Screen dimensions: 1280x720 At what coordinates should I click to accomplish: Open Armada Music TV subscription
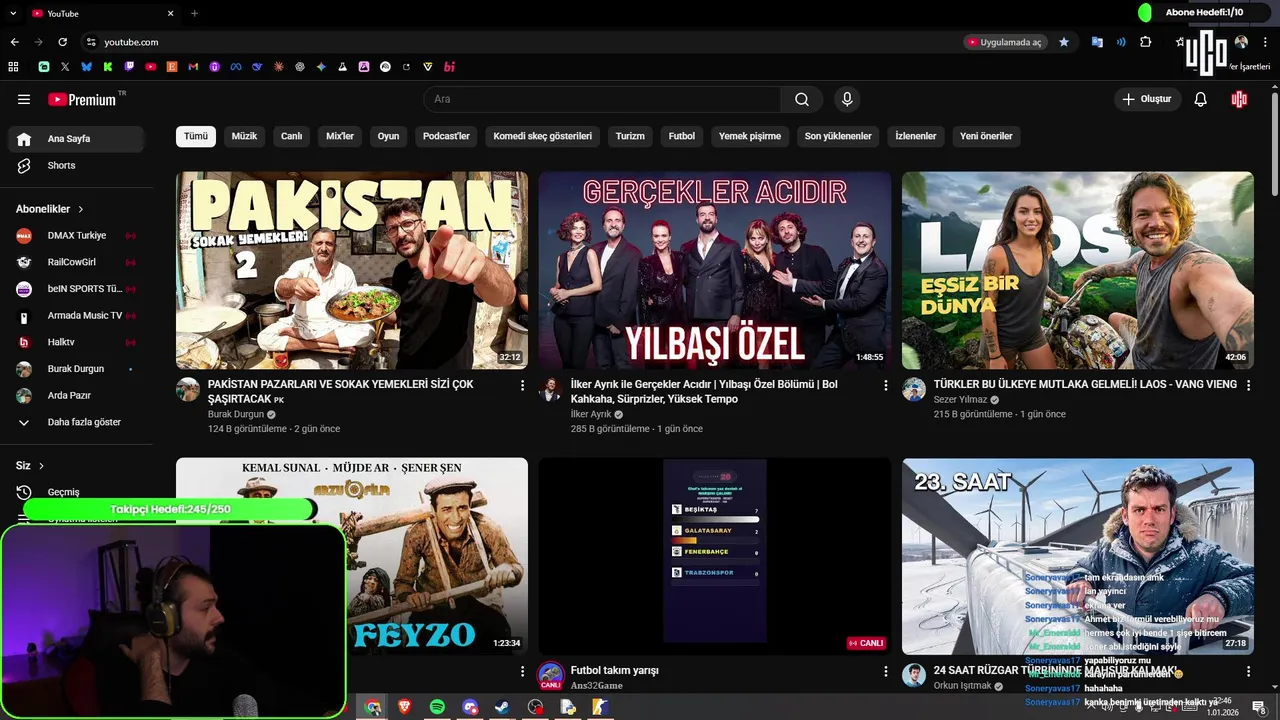(76, 316)
